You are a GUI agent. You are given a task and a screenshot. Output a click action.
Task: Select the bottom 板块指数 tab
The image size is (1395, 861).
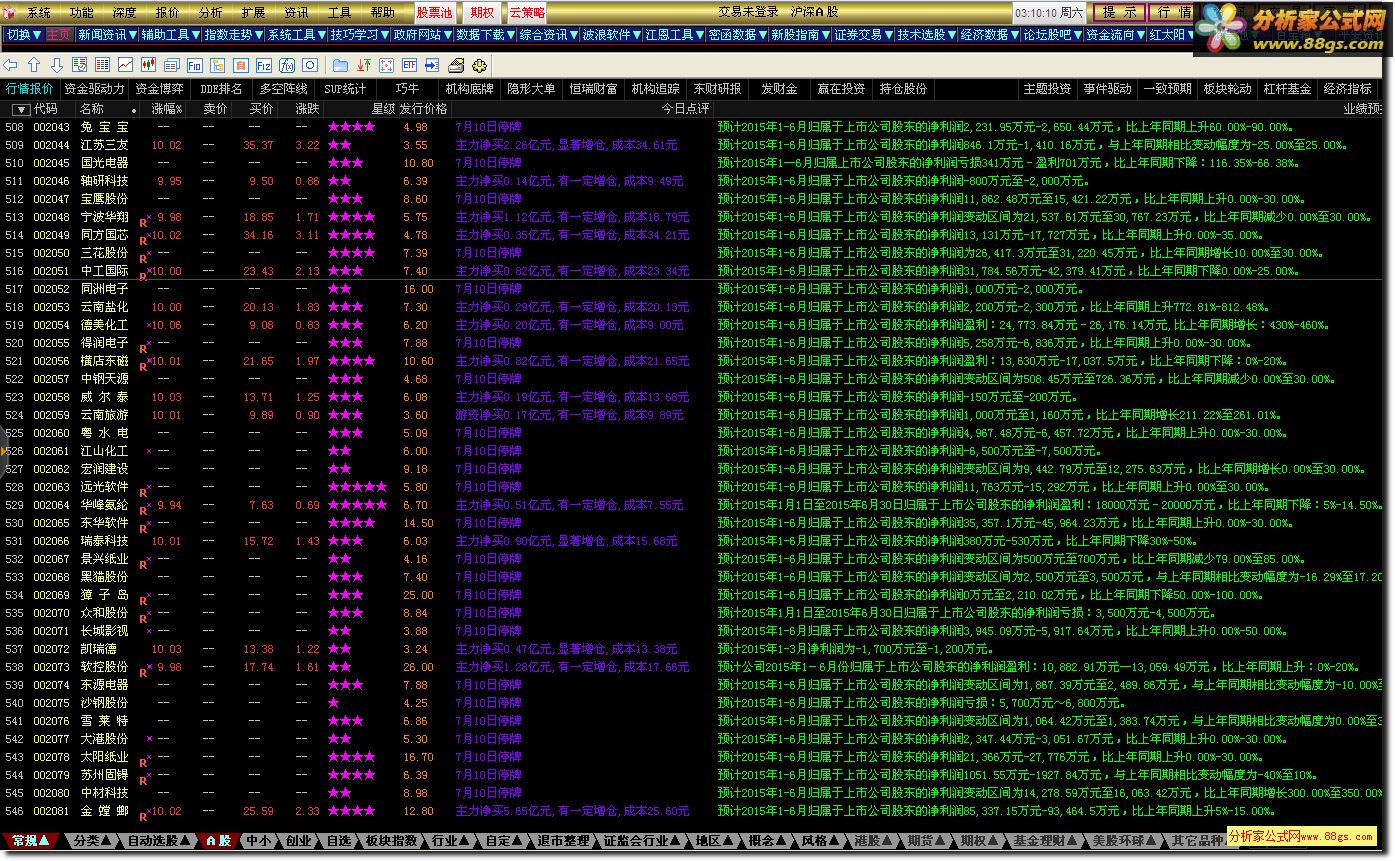(x=391, y=841)
